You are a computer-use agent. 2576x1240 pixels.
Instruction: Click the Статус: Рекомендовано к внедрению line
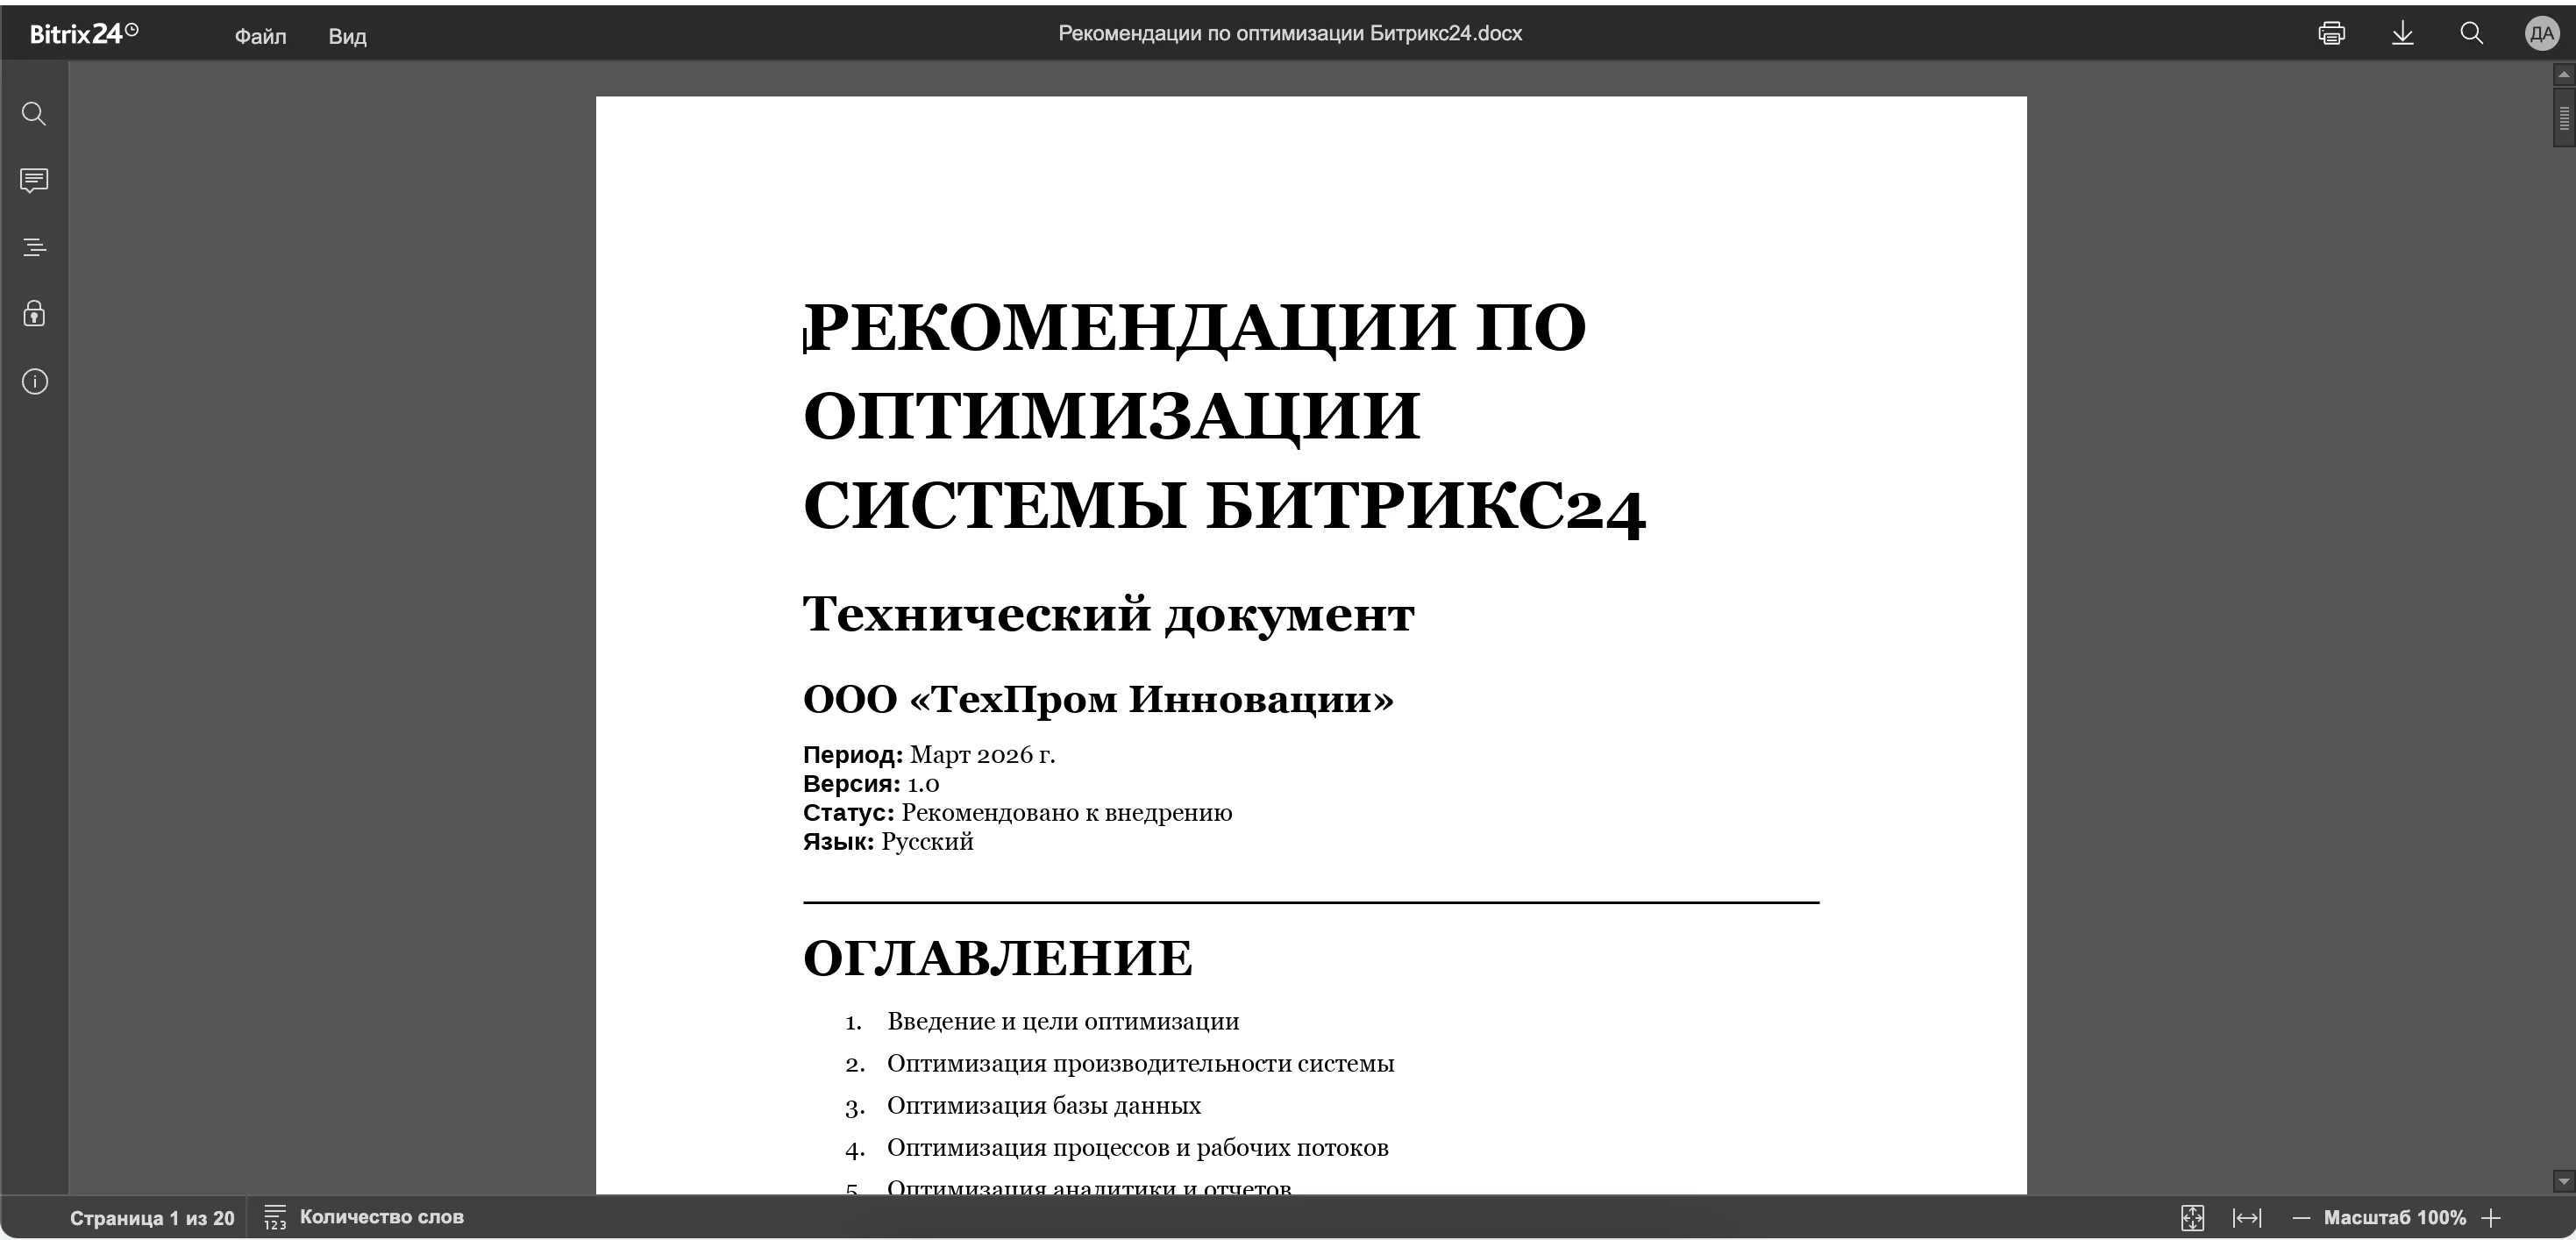coord(1017,813)
